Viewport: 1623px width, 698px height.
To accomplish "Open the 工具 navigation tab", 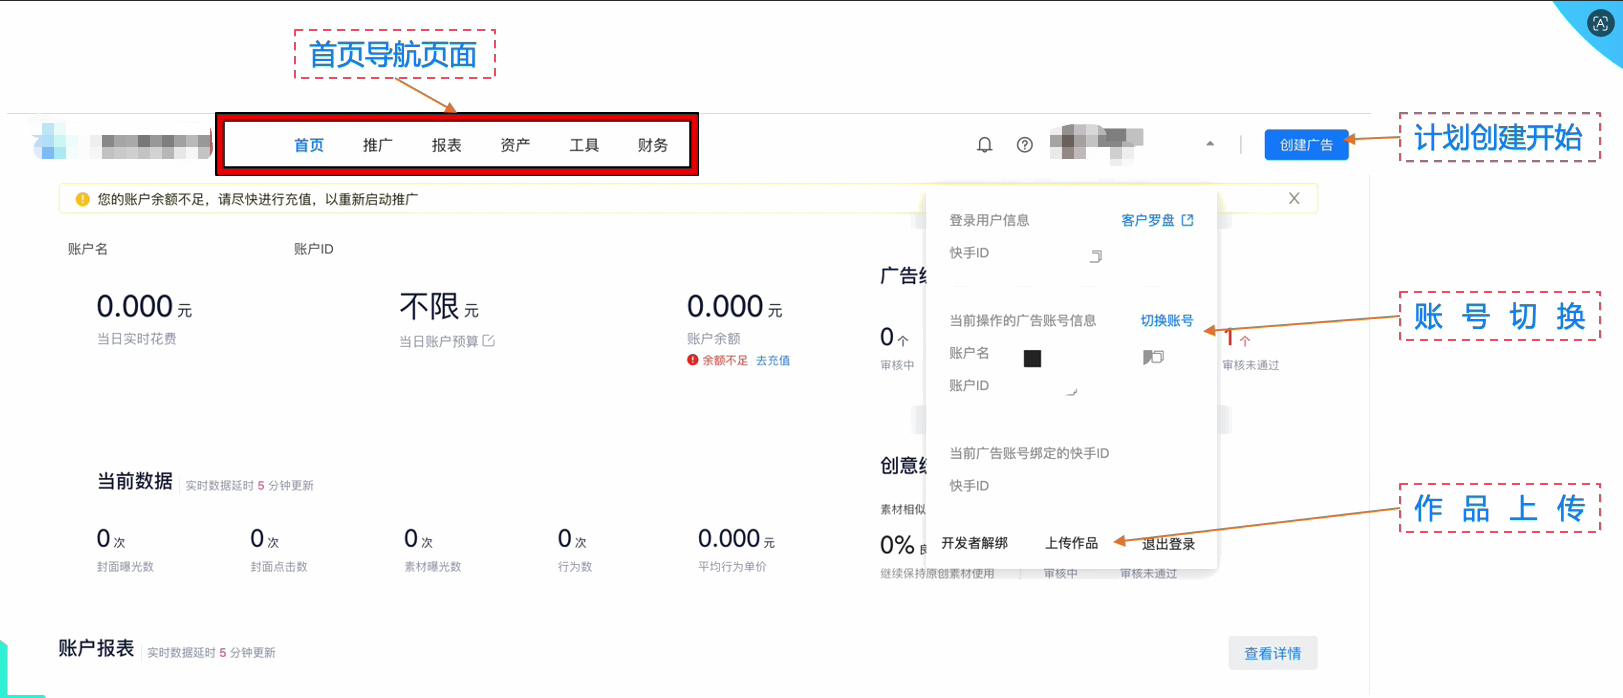I will (585, 145).
